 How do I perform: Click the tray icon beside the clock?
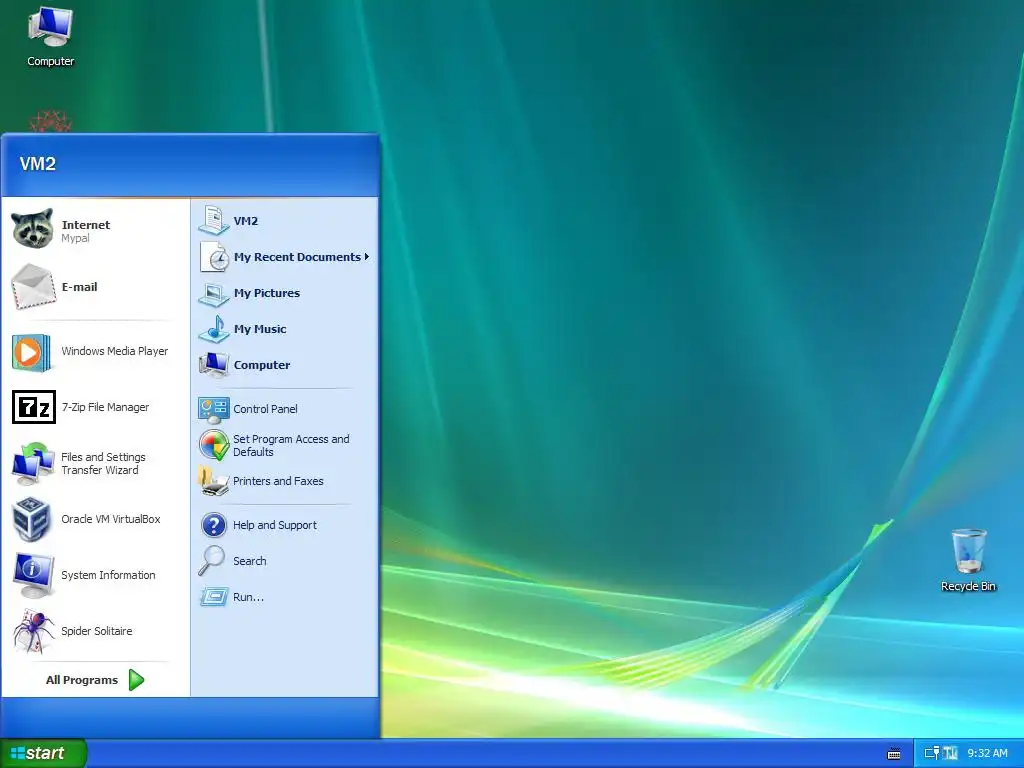click(950, 753)
